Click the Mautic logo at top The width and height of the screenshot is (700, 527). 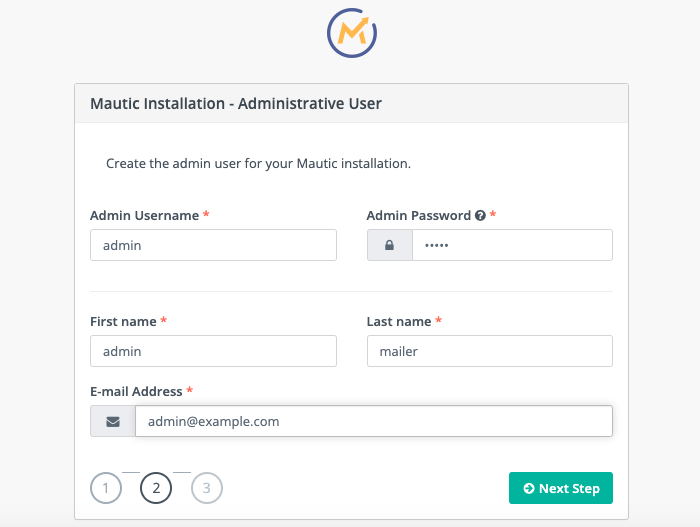tap(351, 33)
